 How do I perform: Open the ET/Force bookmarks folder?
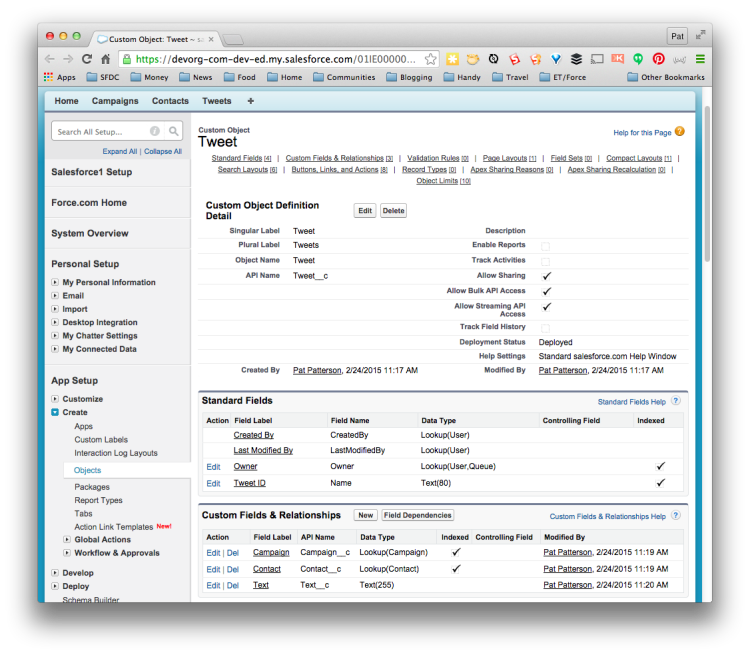pos(562,77)
